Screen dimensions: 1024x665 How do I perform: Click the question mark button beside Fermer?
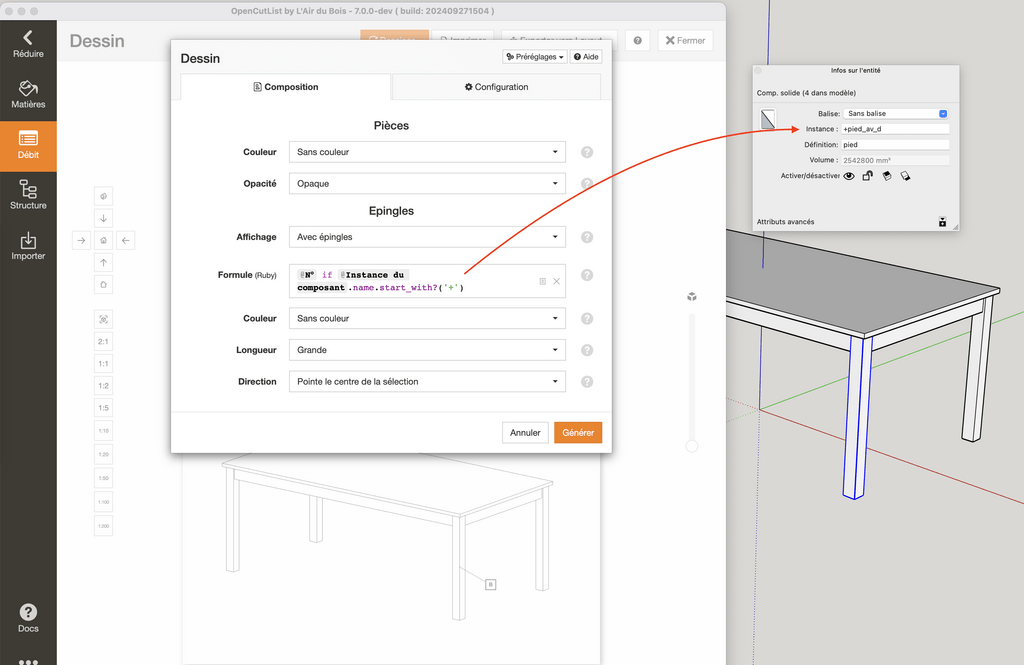(637, 41)
